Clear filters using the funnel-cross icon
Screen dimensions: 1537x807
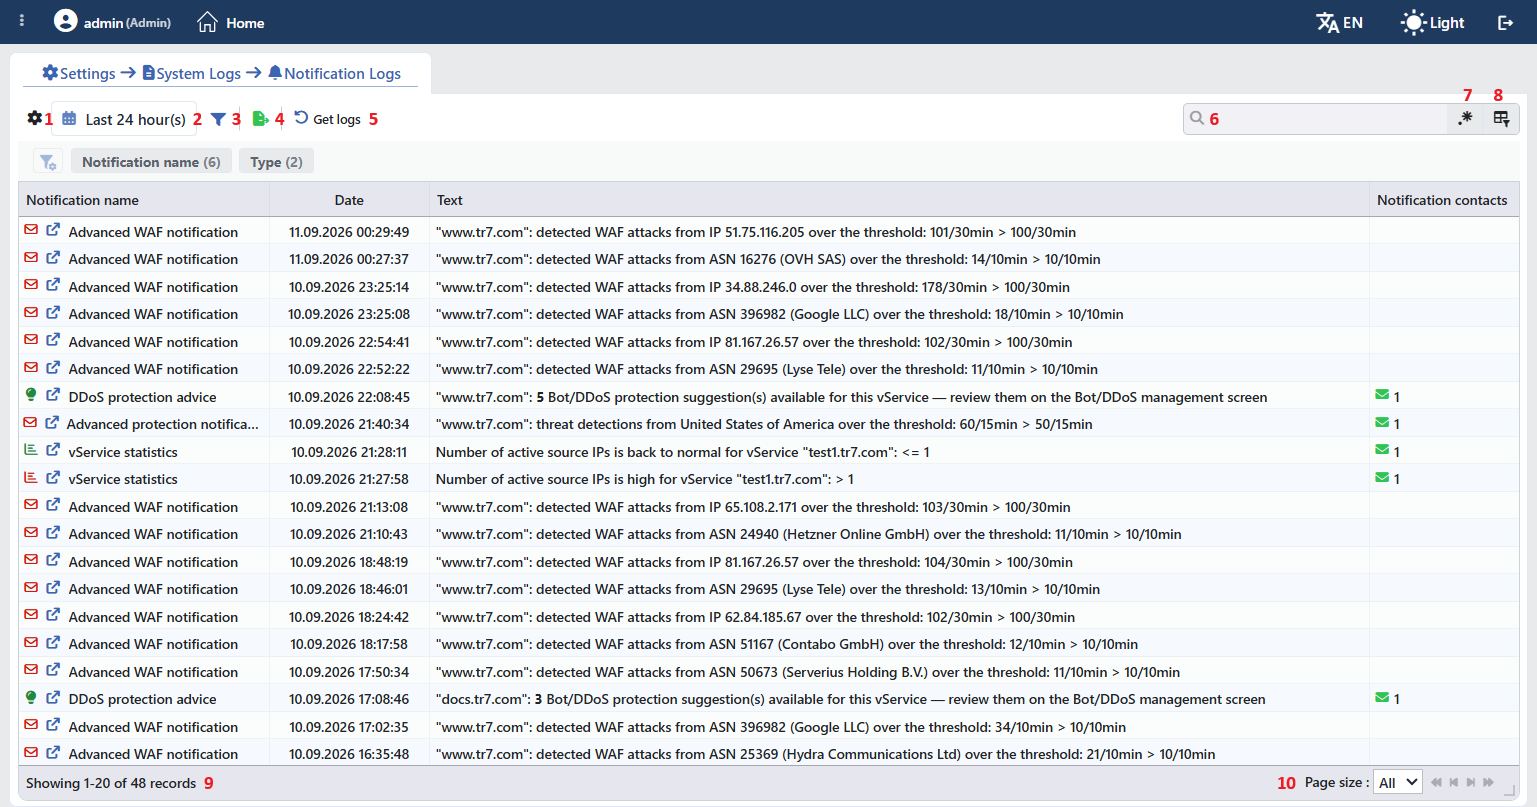click(48, 162)
